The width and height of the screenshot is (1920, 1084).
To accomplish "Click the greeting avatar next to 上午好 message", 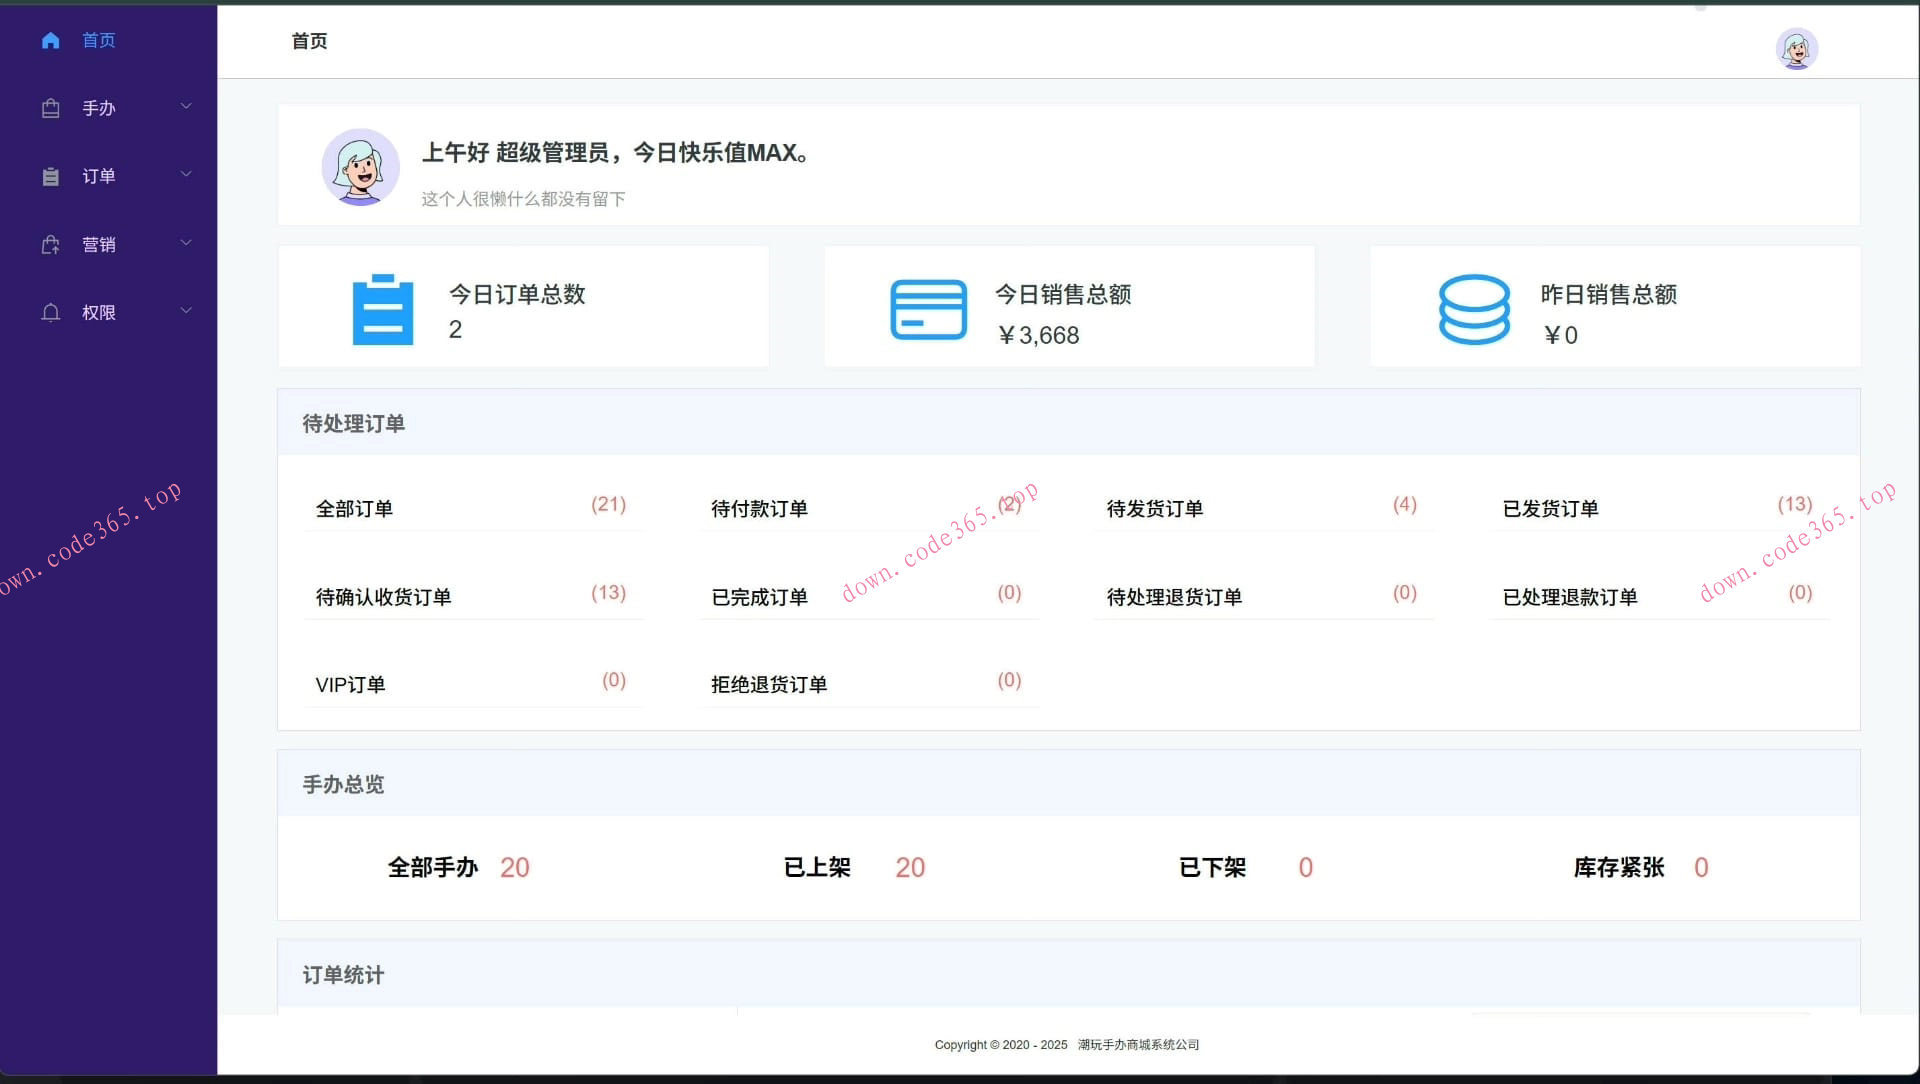I will pos(360,167).
